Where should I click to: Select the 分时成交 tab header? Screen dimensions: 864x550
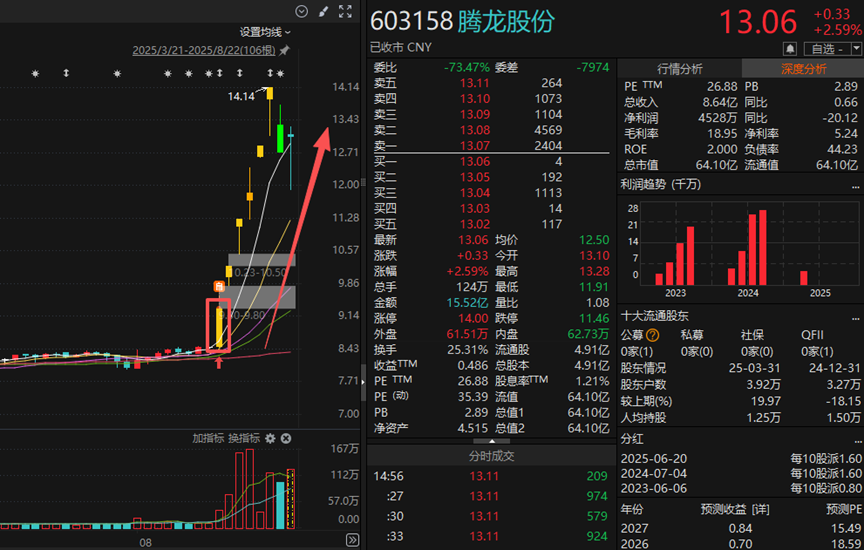492,456
